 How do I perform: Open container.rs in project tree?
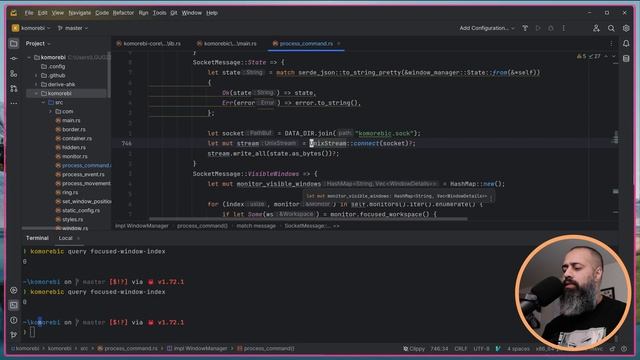click(73, 138)
